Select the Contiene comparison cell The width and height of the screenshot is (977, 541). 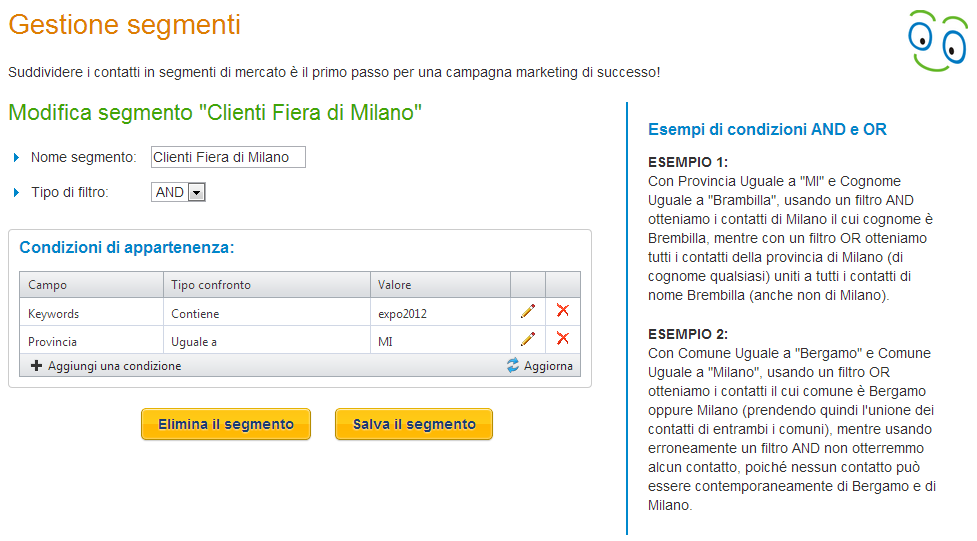pyautogui.click(x=195, y=313)
